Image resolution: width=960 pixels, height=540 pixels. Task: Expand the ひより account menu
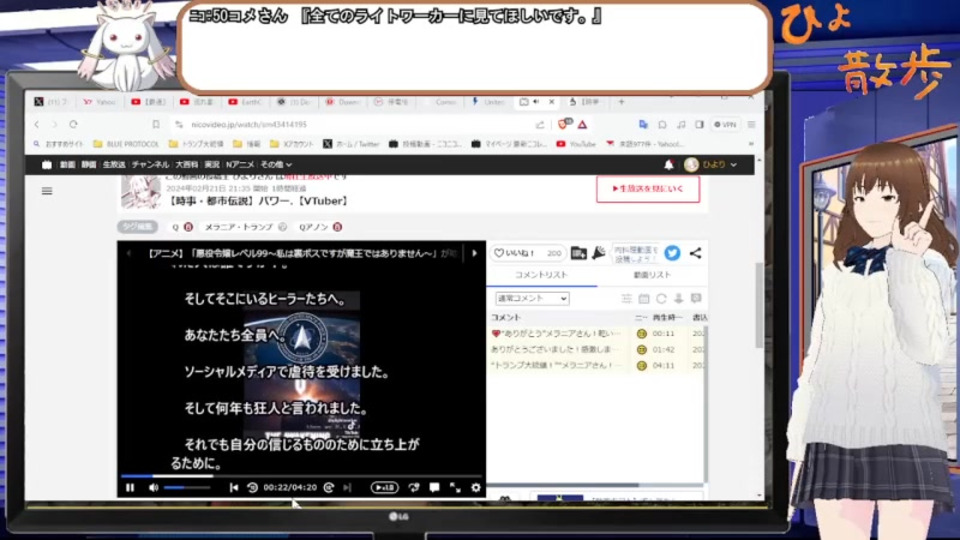[710, 165]
